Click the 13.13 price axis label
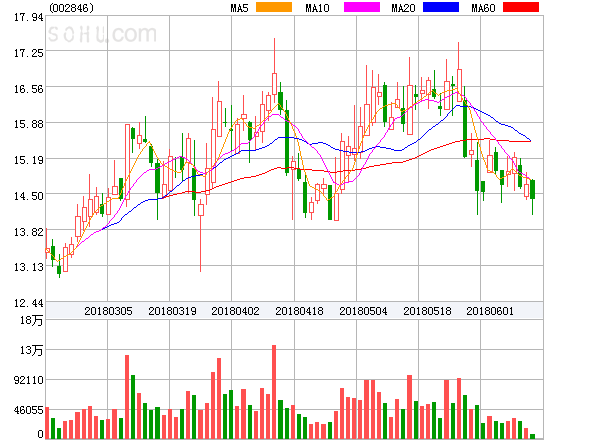This screenshot has width=600, height=440. pos(29,267)
